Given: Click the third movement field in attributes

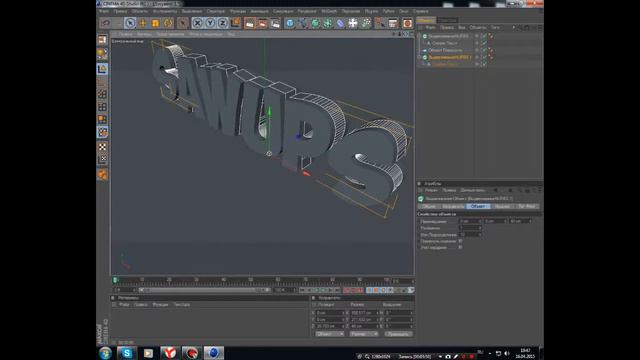Looking at the screenshot, I should pos(521,221).
